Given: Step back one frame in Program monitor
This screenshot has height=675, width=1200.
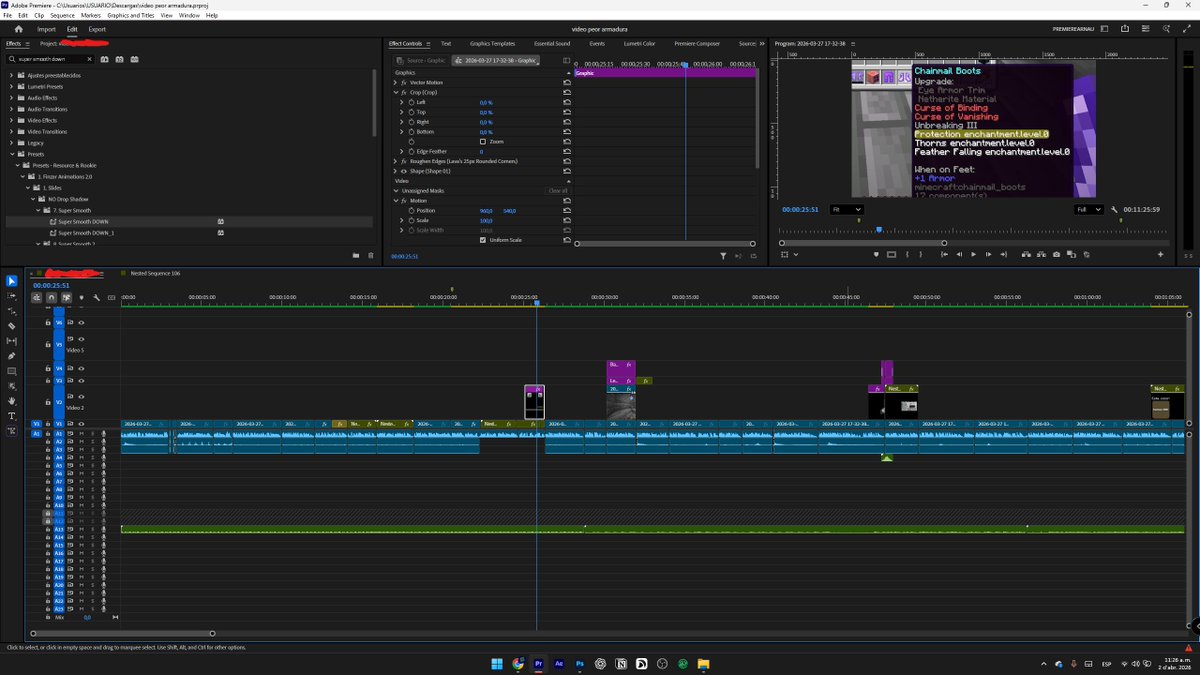Looking at the screenshot, I should click(x=959, y=255).
